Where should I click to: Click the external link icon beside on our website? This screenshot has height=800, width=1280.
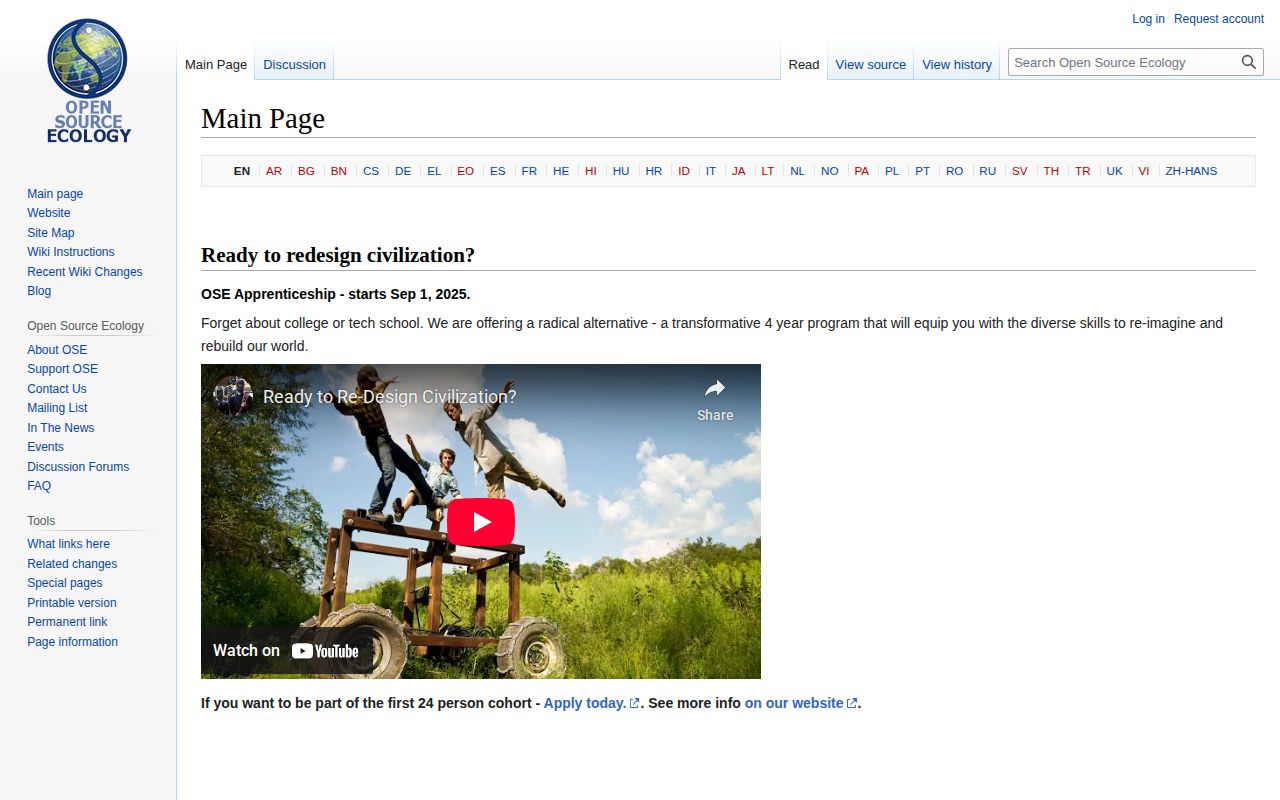851,703
